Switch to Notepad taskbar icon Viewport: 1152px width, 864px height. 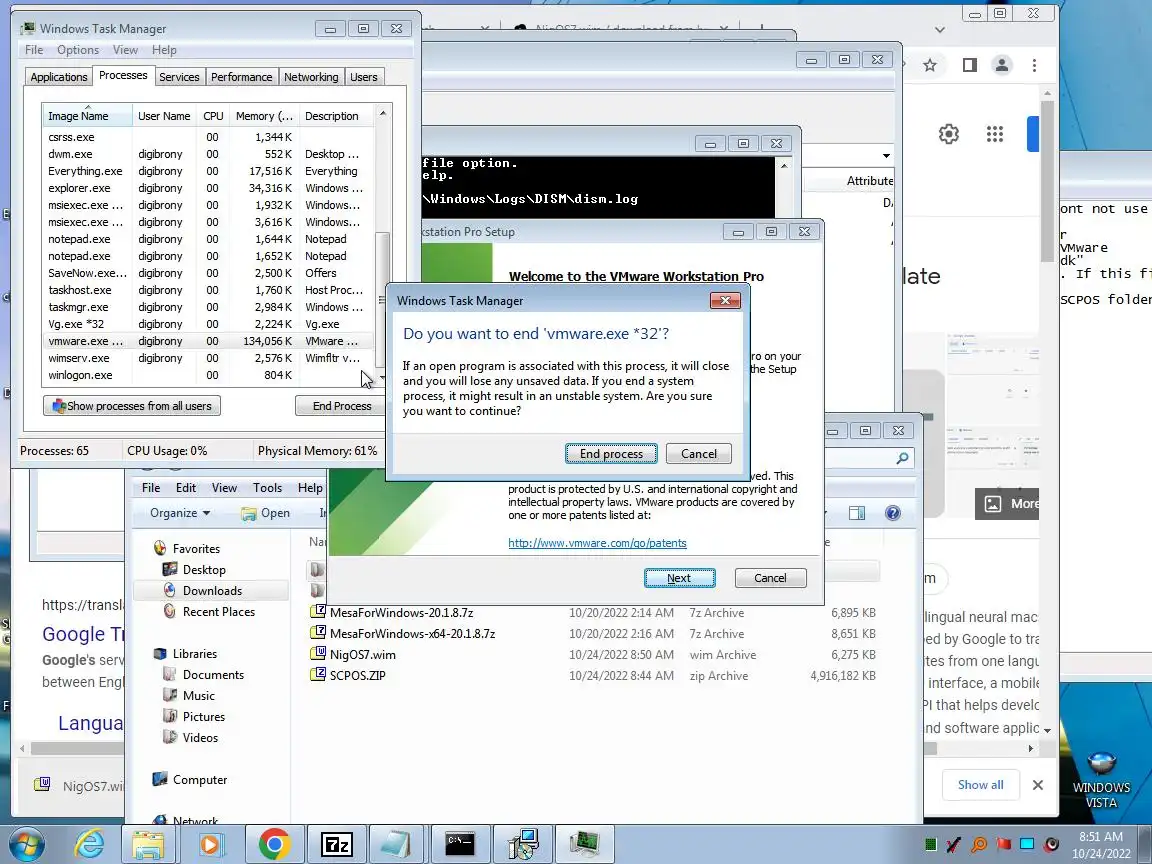pyautogui.click(x=397, y=844)
